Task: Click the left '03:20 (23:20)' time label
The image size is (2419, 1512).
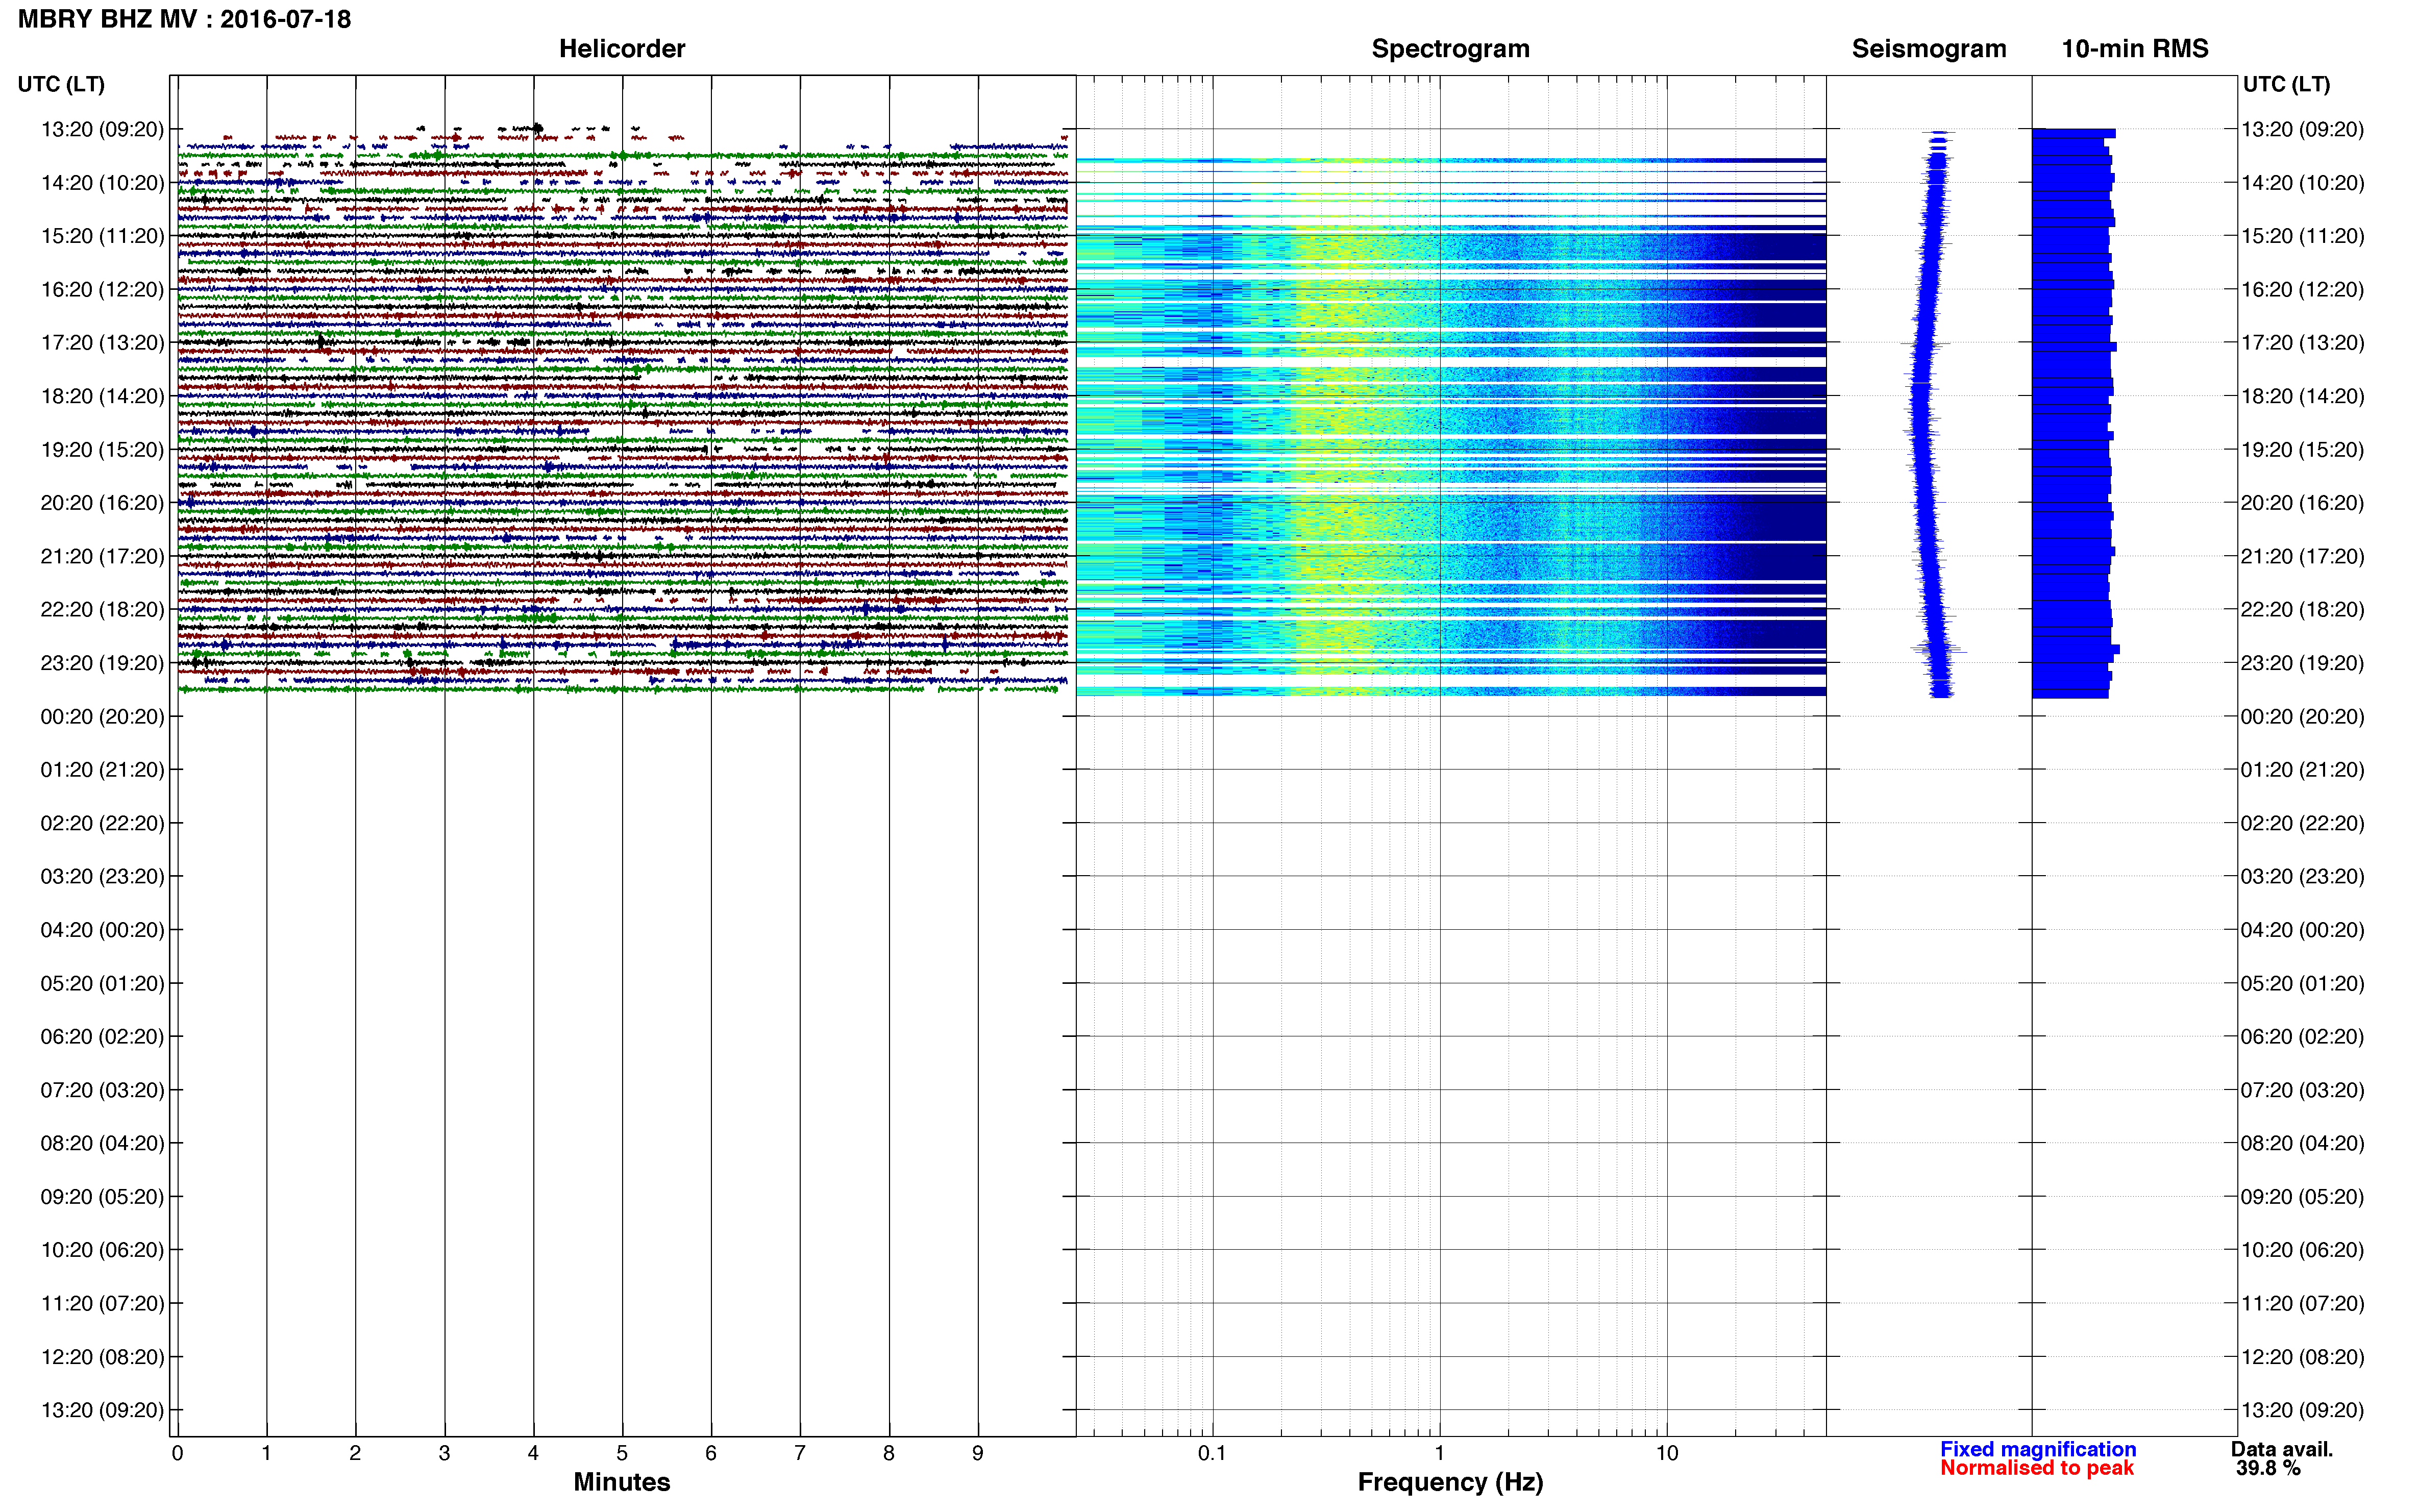Action: click(x=102, y=877)
